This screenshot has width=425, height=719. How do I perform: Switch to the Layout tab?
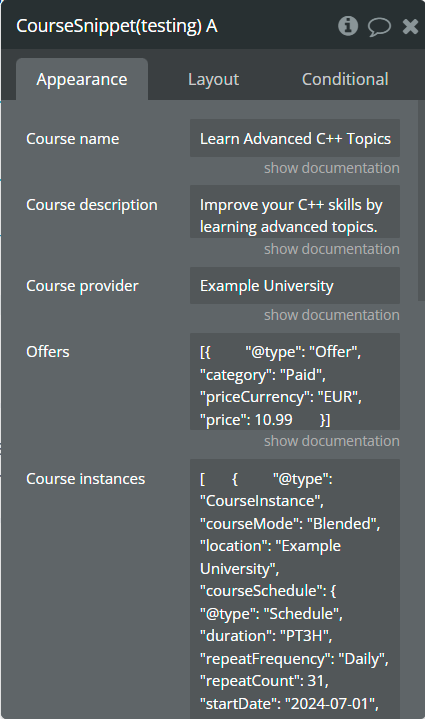(x=213, y=79)
